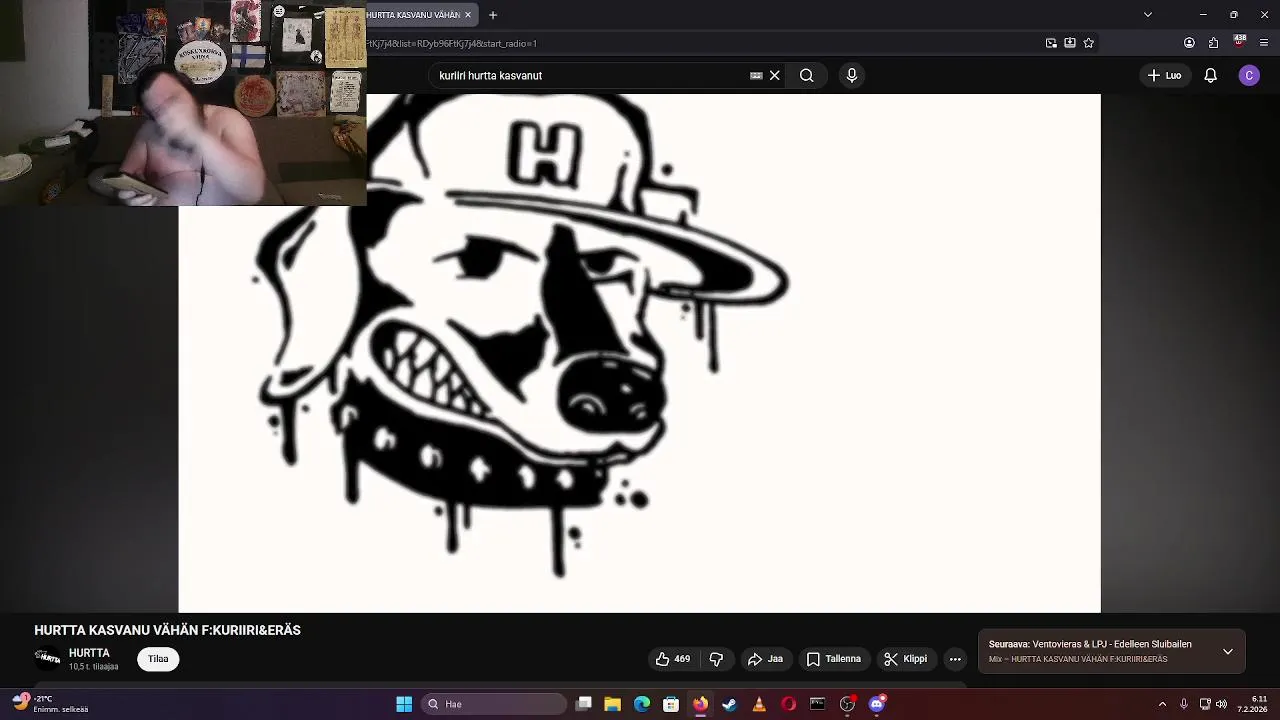Open HURTTA channel avatar
Screen dimensions: 1280x720
[47, 659]
